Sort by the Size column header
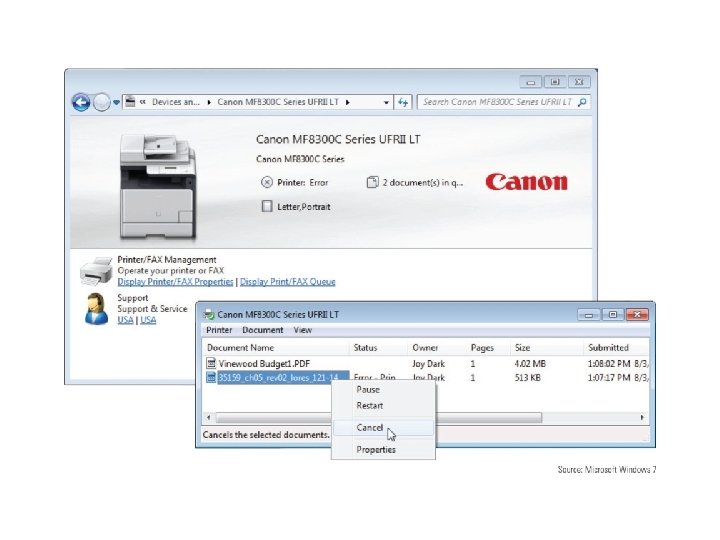Image resolution: width=720 pixels, height=540 pixels. pos(547,348)
